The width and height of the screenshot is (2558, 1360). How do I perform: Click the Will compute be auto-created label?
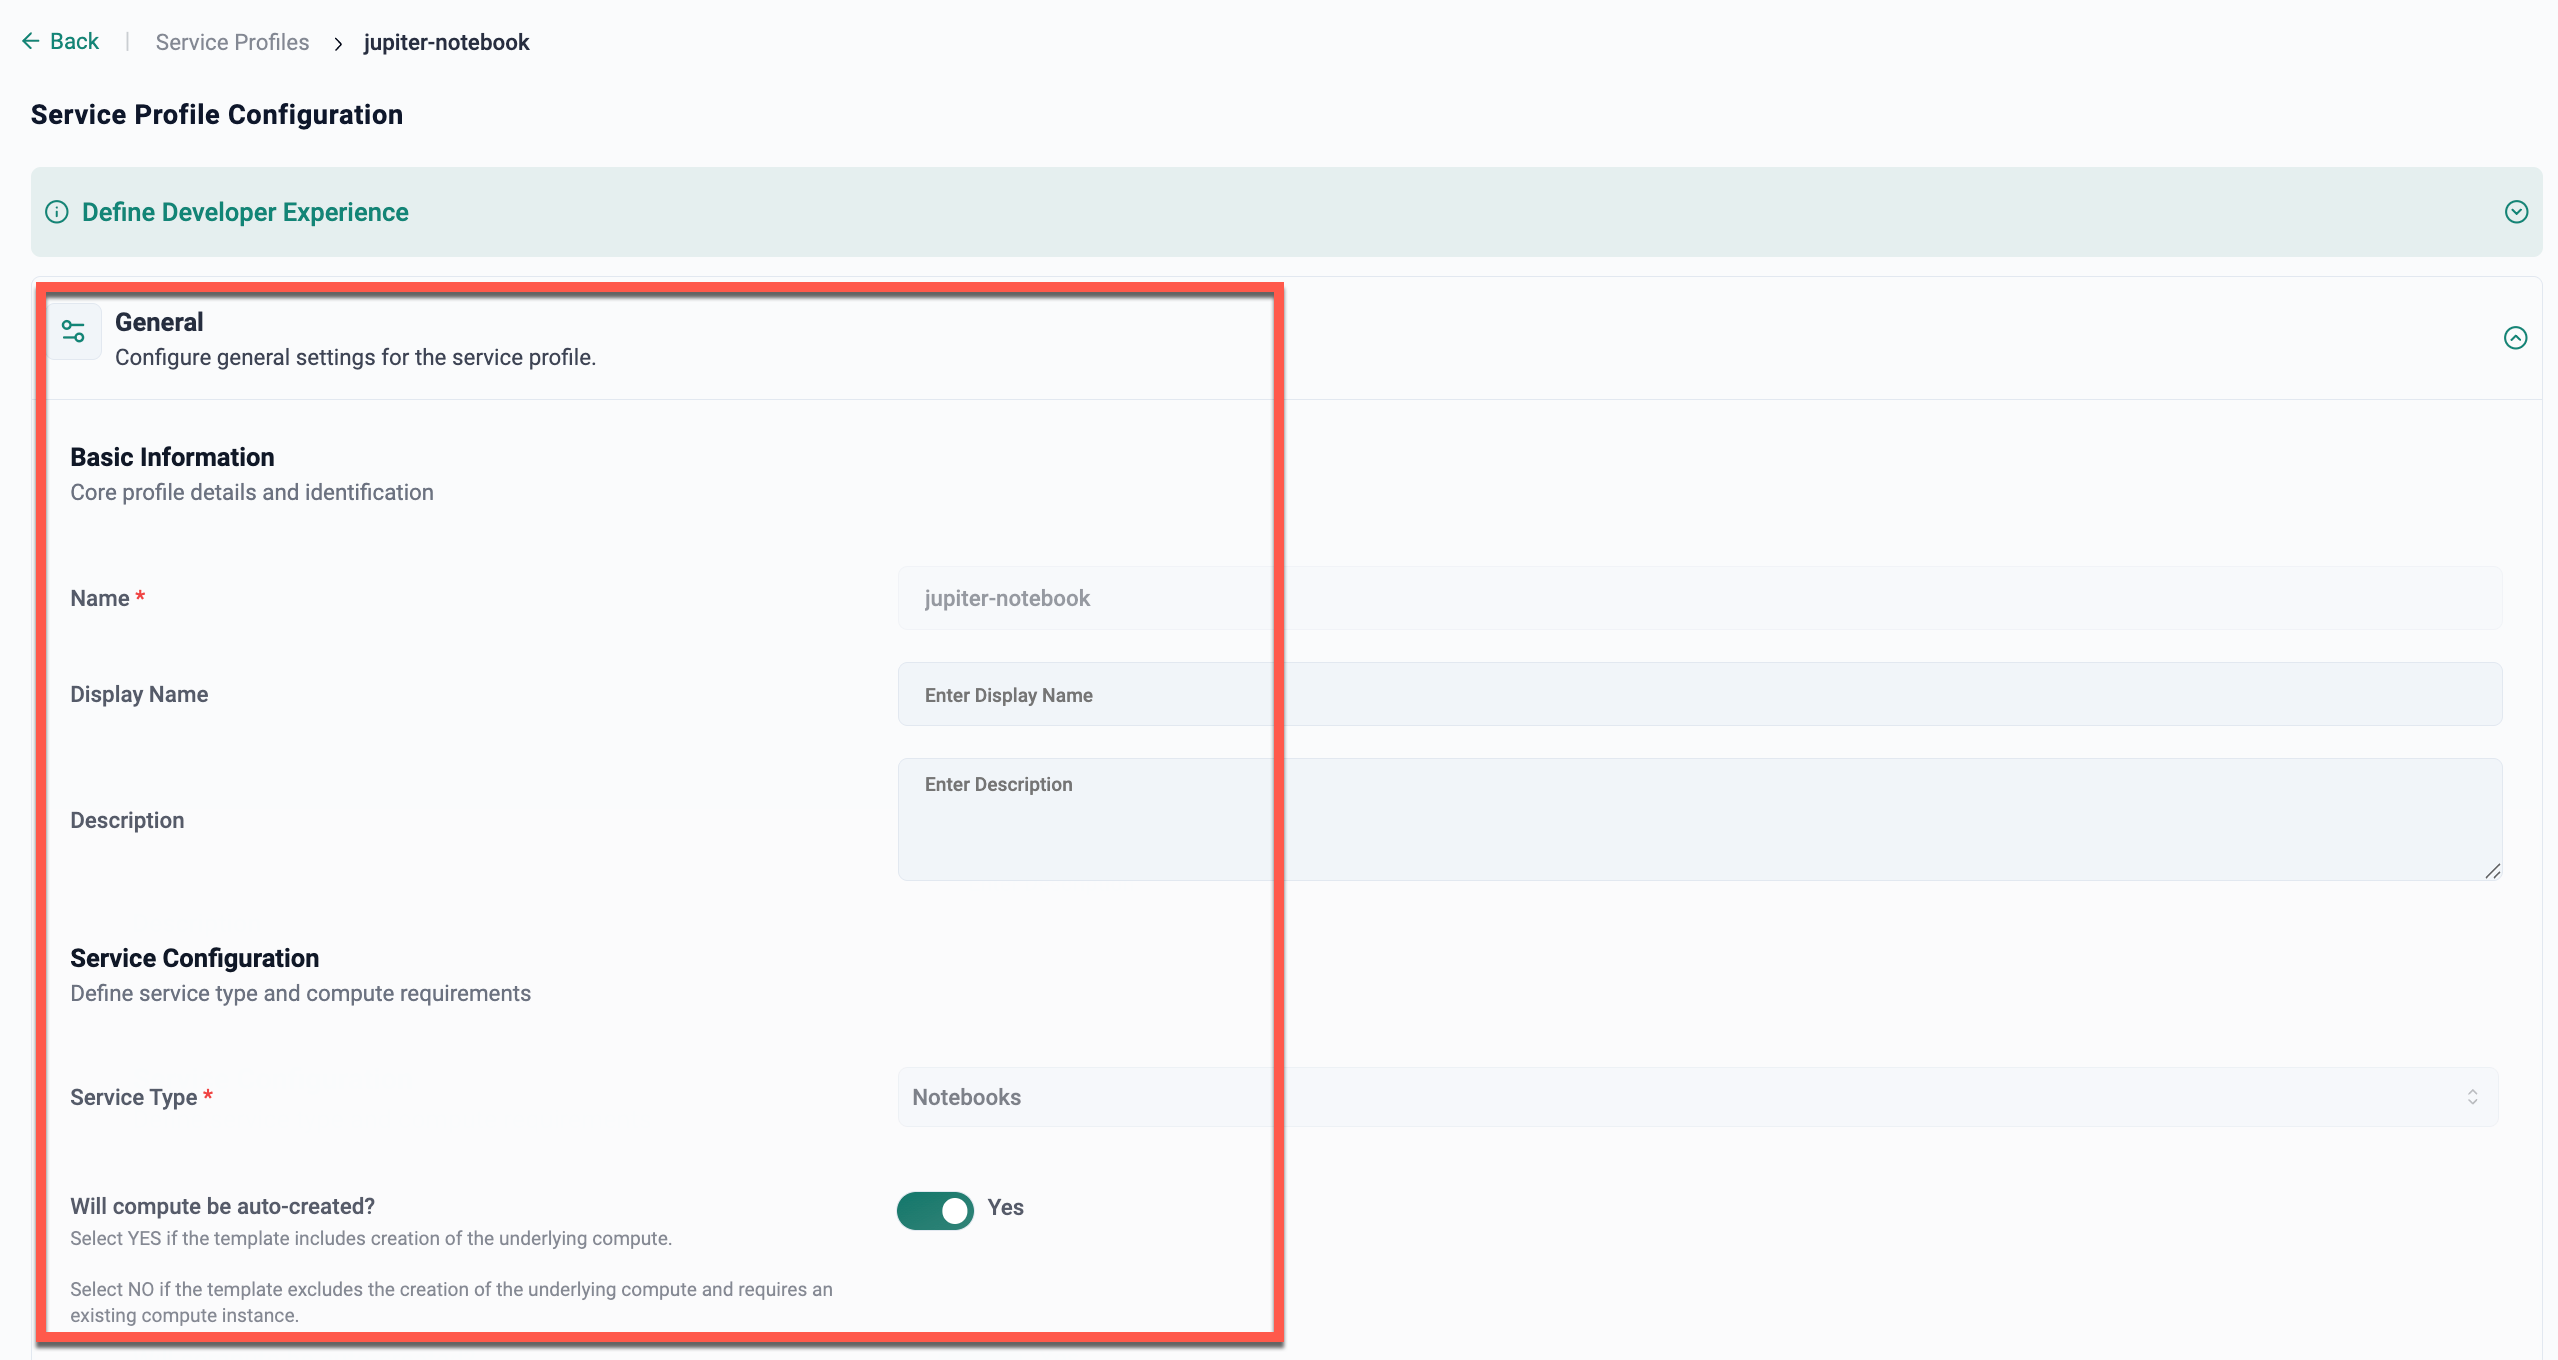coord(222,1206)
